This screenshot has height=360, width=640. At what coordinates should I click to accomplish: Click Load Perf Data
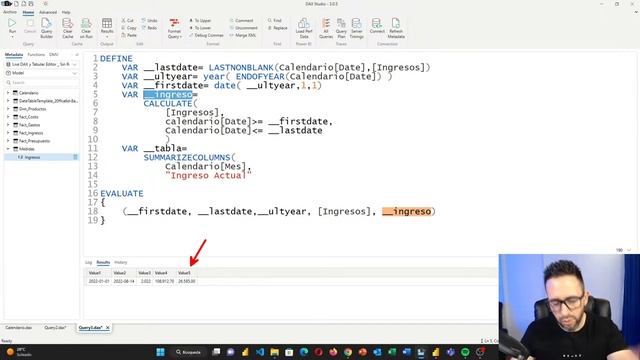pyautogui.click(x=304, y=28)
